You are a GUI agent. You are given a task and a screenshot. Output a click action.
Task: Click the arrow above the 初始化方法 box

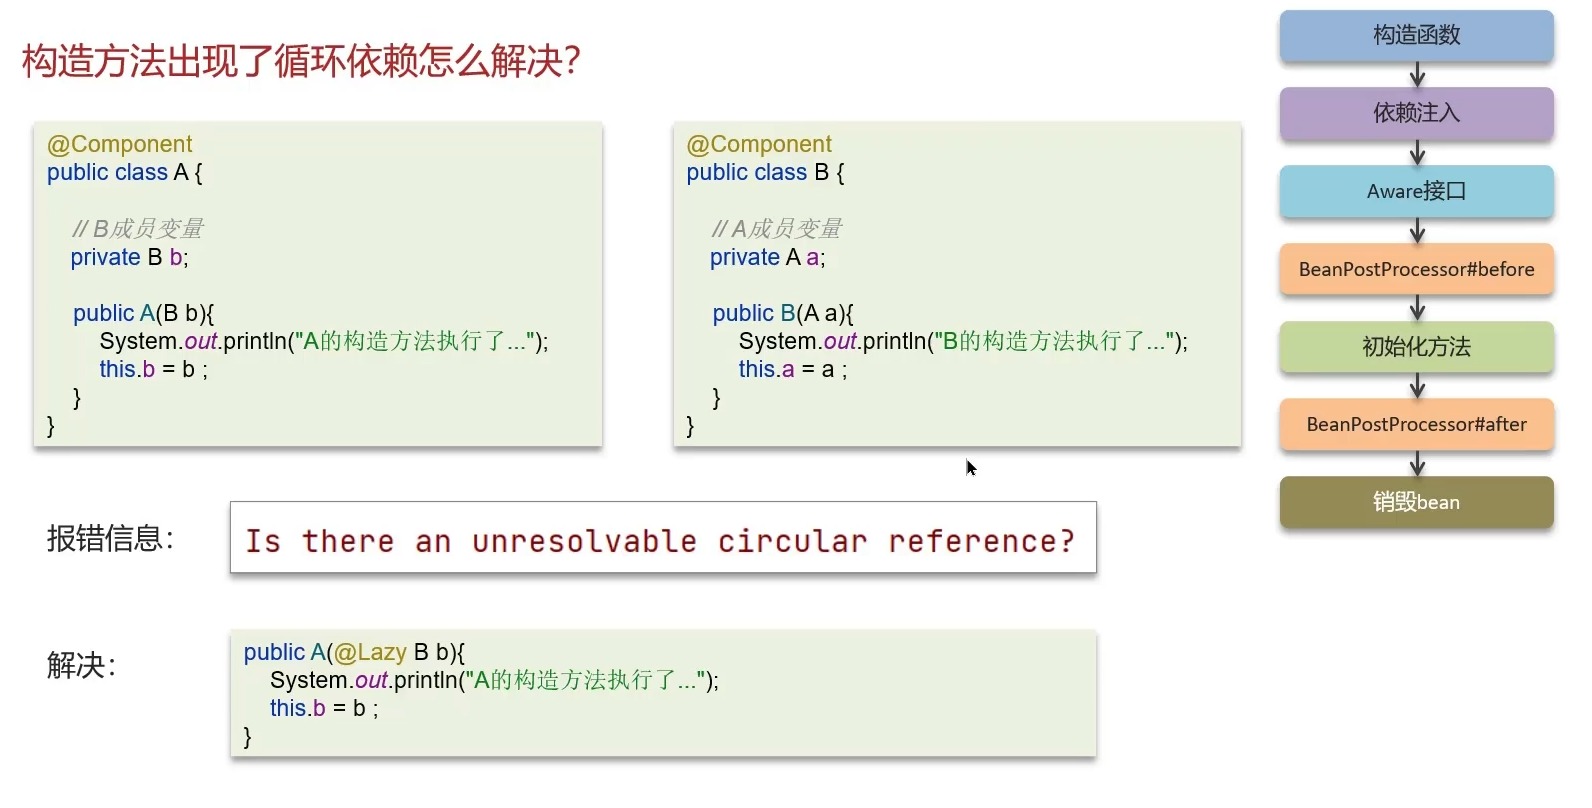pos(1417,309)
